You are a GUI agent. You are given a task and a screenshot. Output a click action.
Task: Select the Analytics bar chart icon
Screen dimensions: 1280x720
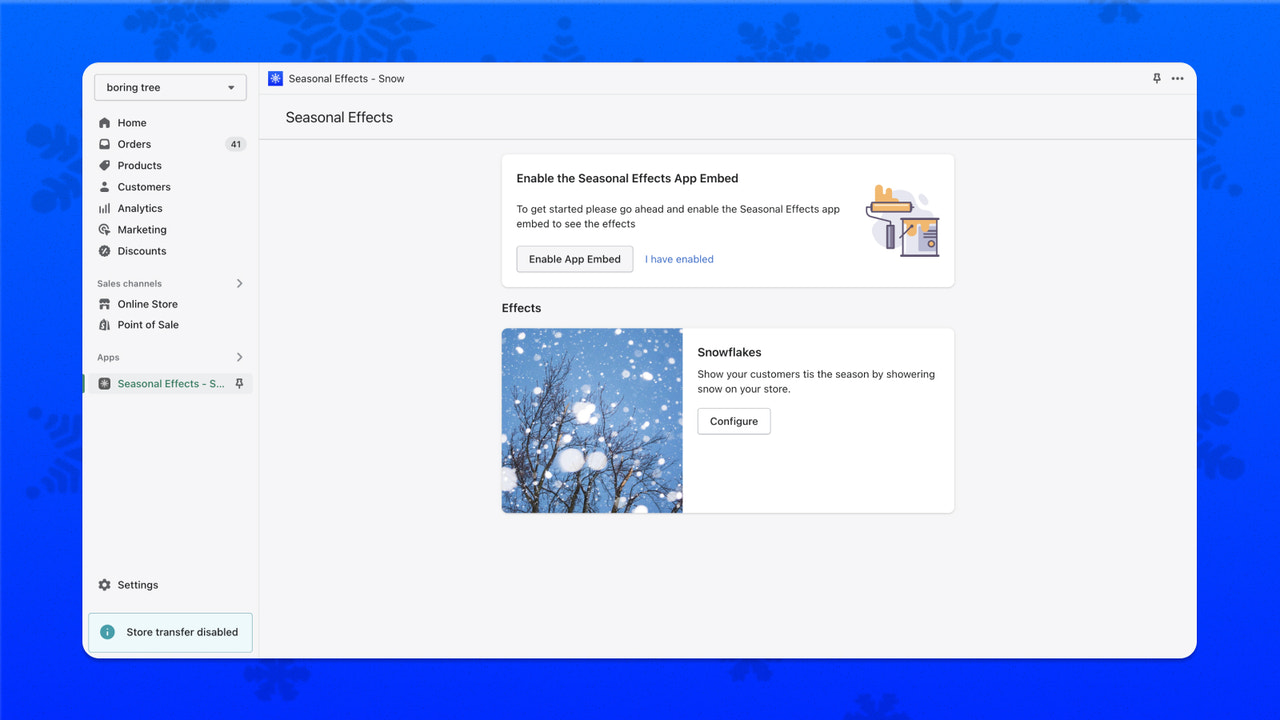[105, 208]
